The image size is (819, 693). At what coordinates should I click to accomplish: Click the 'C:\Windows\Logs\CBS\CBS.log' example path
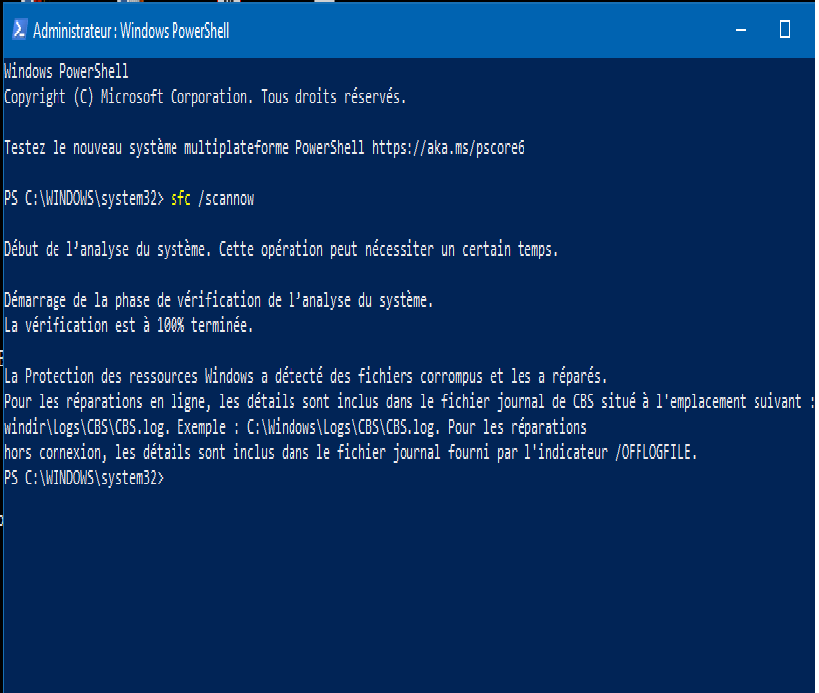341,427
